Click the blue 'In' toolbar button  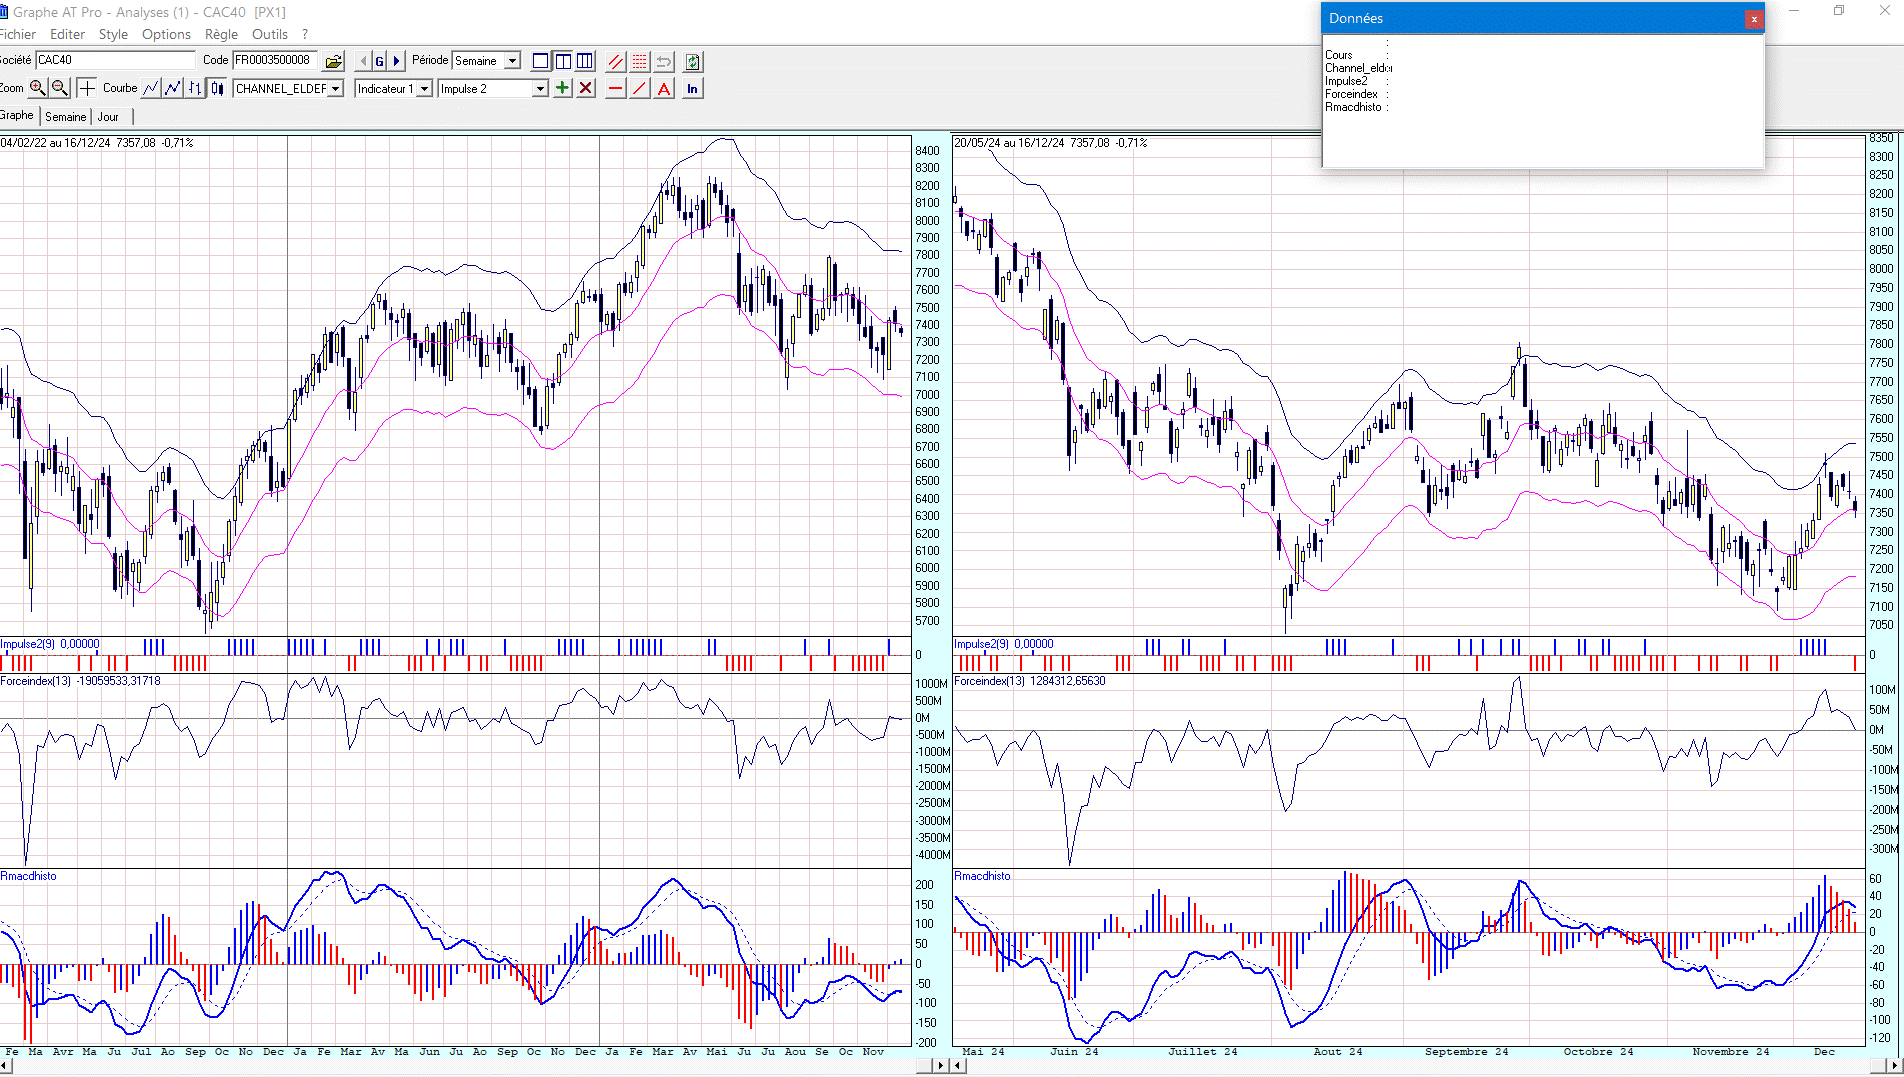coord(693,88)
